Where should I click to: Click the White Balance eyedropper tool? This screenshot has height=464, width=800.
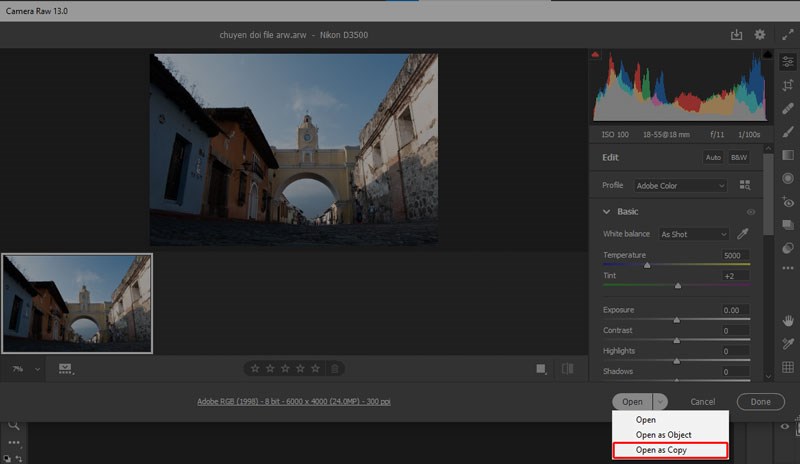pos(743,234)
